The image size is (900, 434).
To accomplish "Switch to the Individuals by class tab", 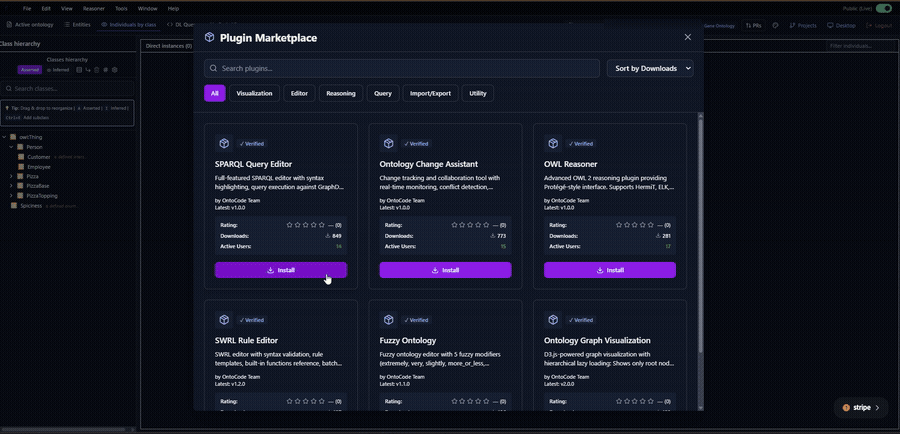I will (129, 25).
